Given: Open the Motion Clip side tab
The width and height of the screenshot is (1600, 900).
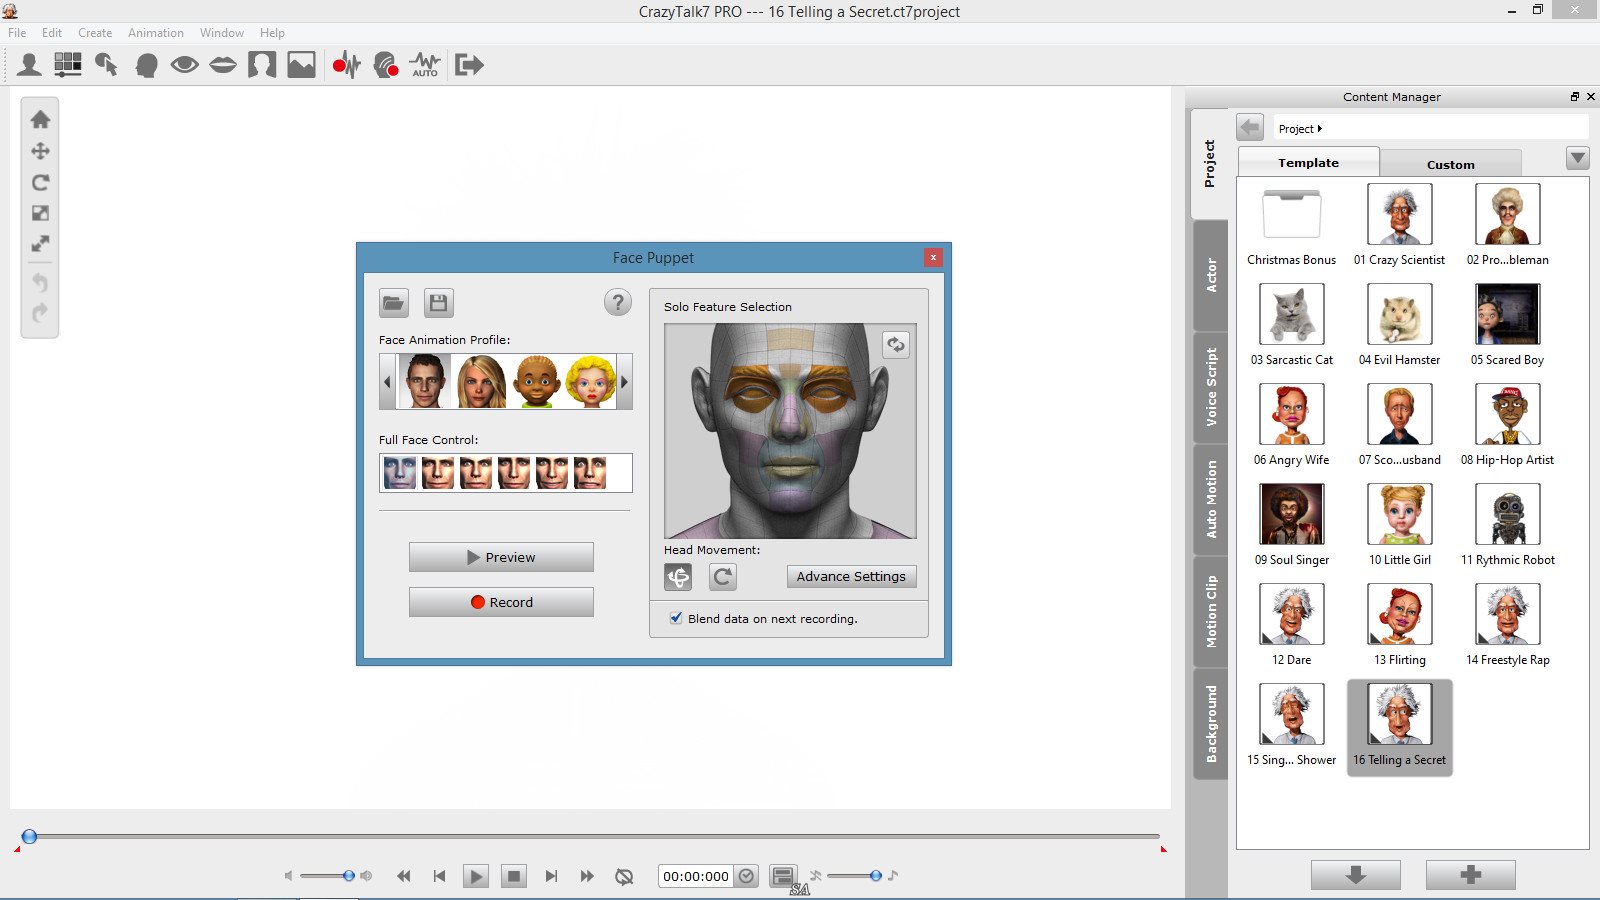Looking at the screenshot, I should tap(1210, 611).
